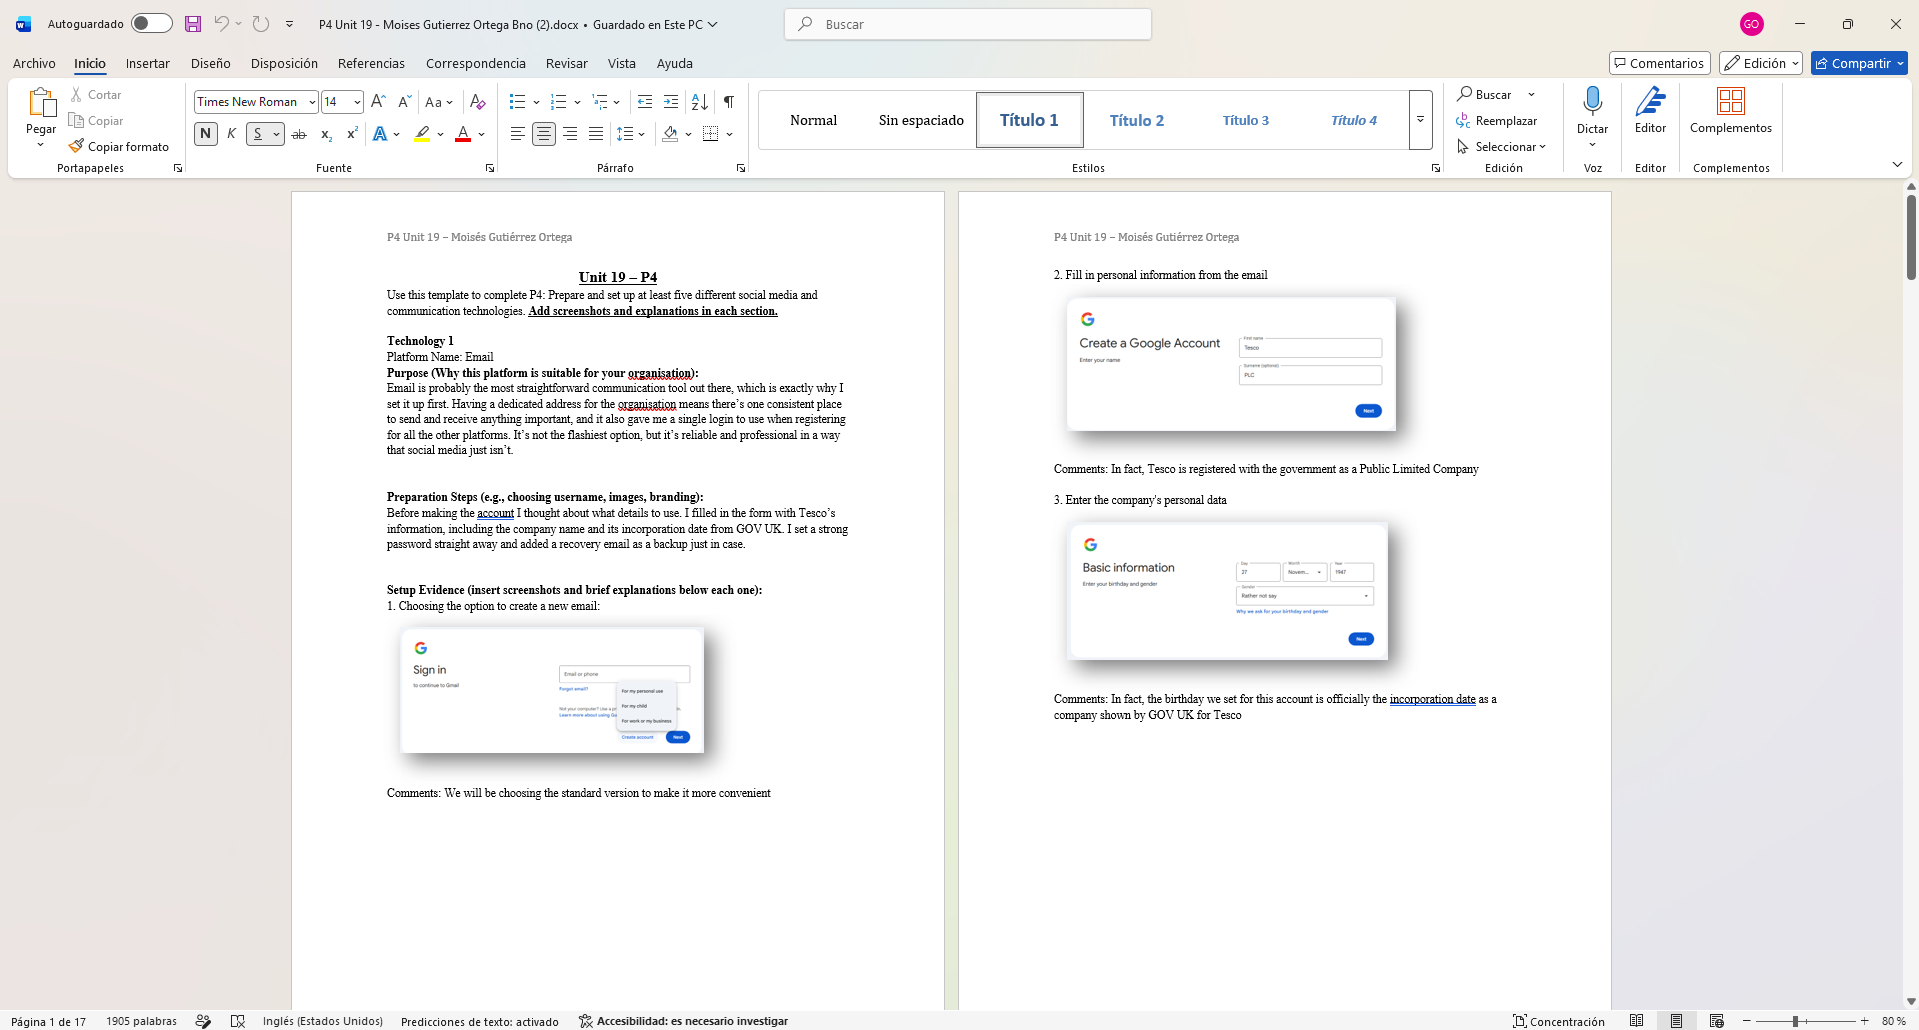Open bullet list dropdown

[x=537, y=102]
